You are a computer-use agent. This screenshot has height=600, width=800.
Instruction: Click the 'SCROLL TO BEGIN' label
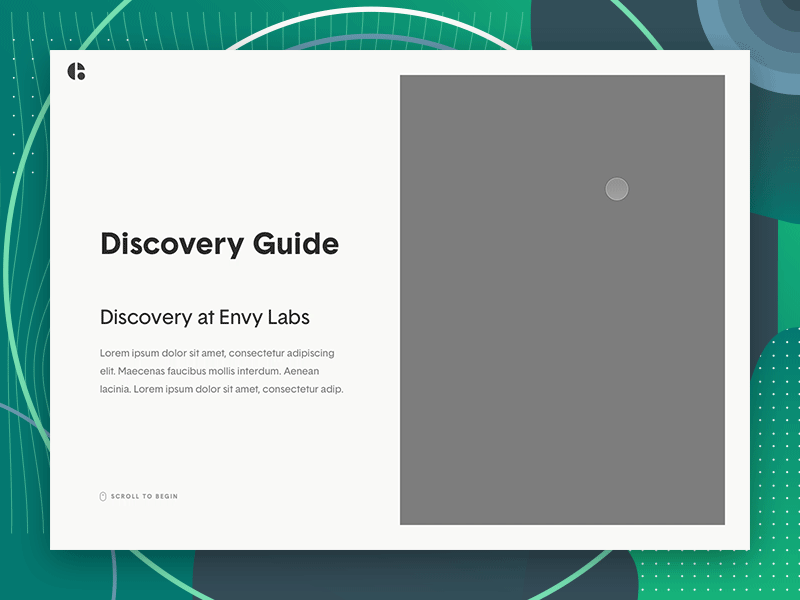pos(144,496)
